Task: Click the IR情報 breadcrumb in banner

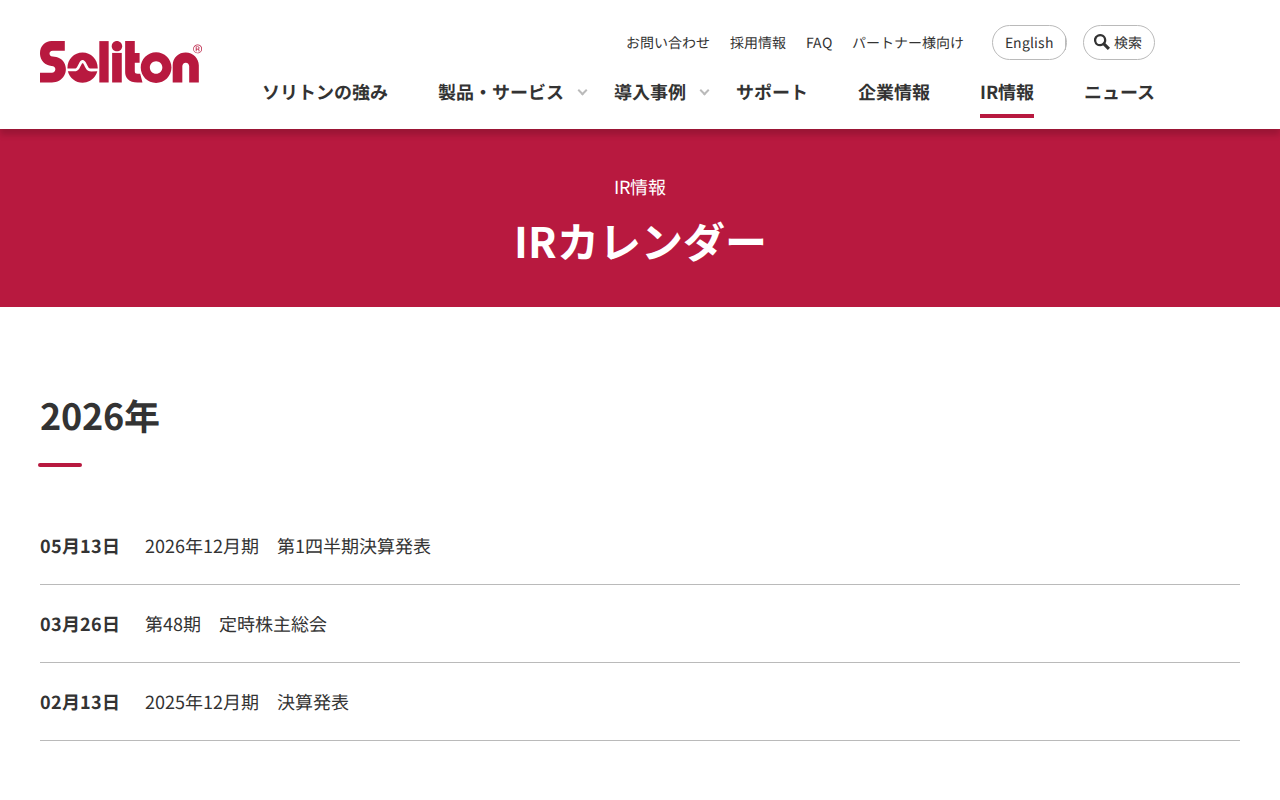Action: point(640,187)
